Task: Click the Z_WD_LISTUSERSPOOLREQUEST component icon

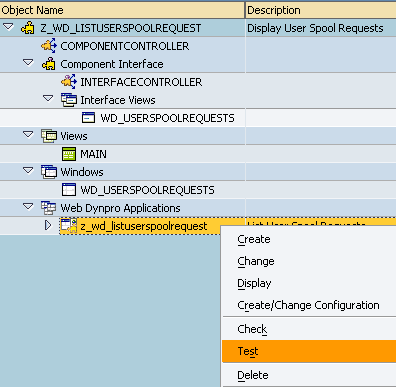Action: click(28, 28)
